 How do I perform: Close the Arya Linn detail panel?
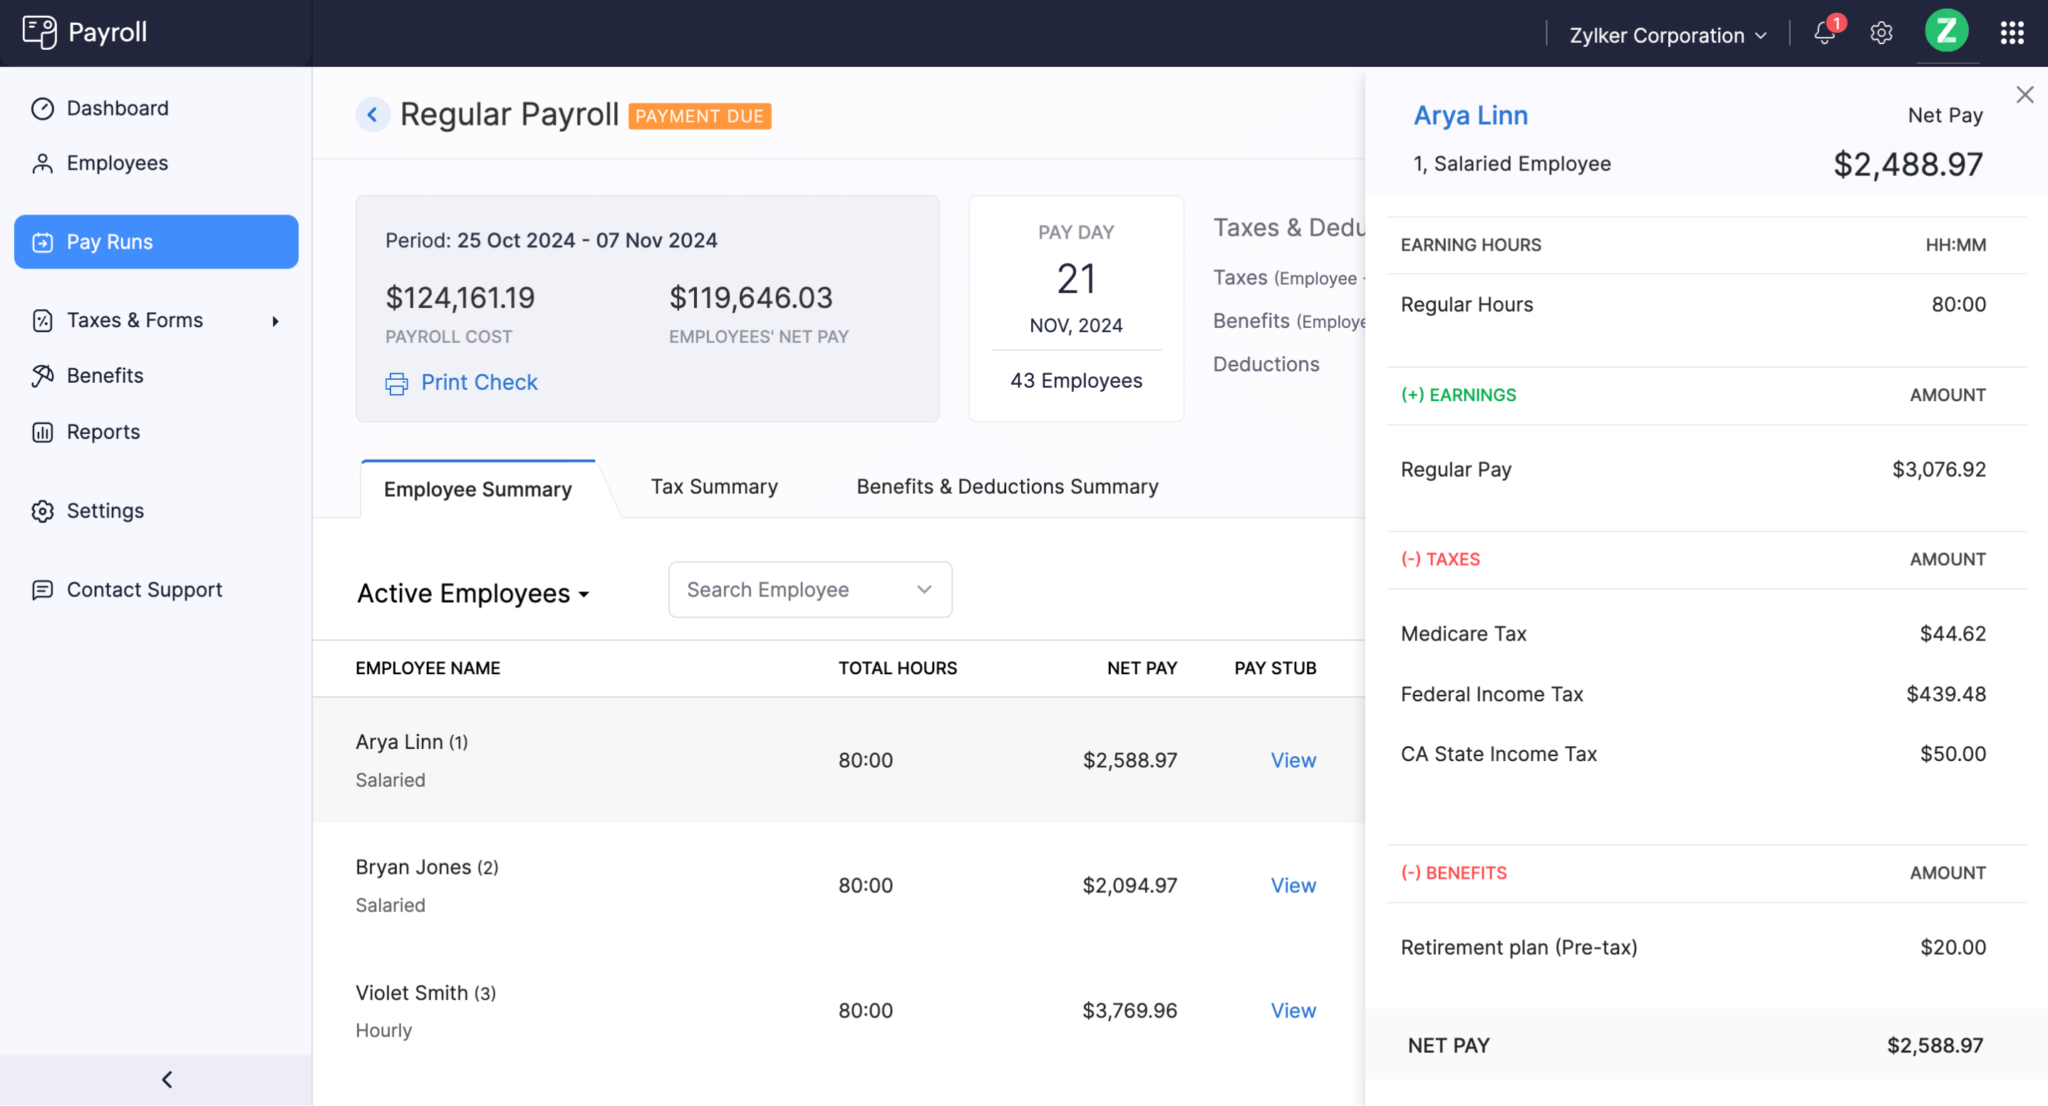[2025, 94]
